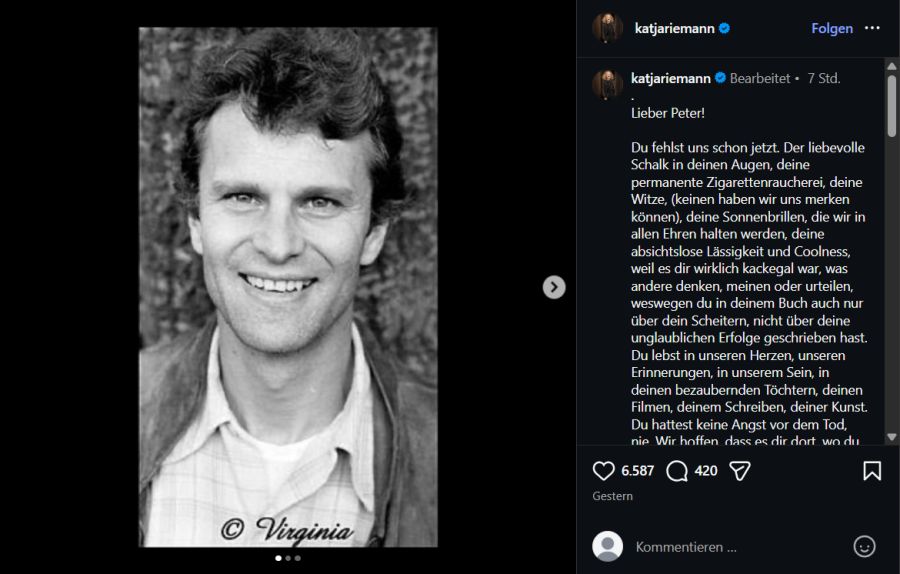Screen dimensions: 900x574
Task: View the 6.587 likes count list
Action: [637, 471]
